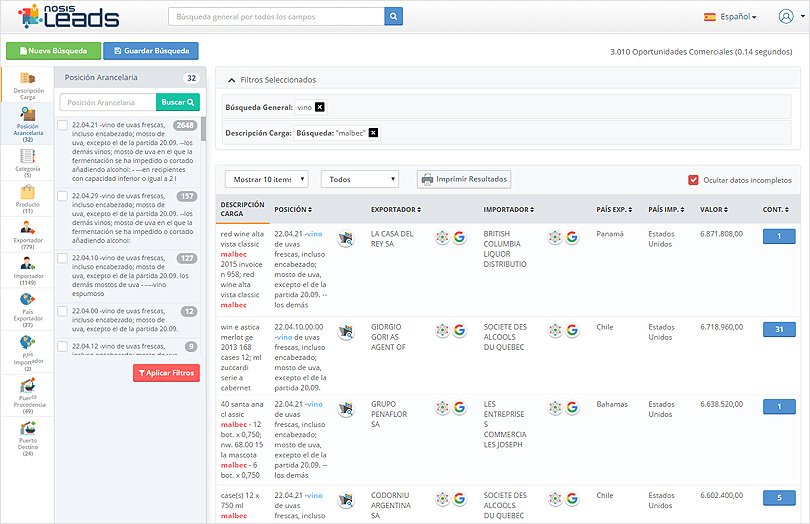
Task: Click network icon next to BRITISH COLUMBIA LIQUOR
Action: click(x=555, y=237)
